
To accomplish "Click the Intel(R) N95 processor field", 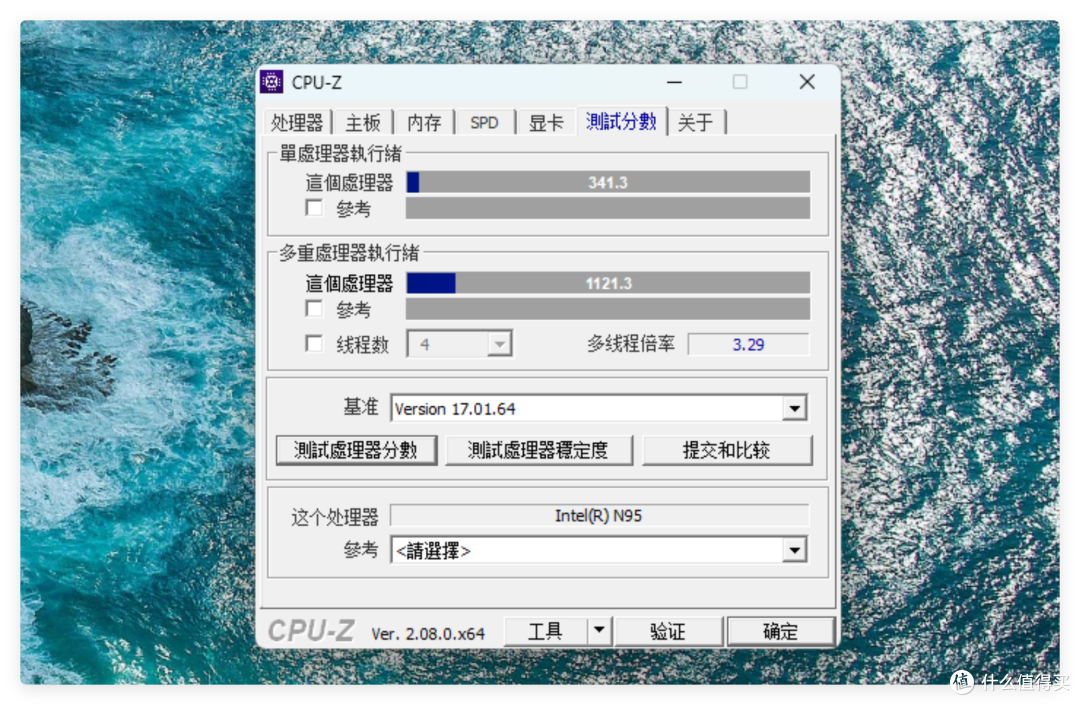I will pos(599,516).
